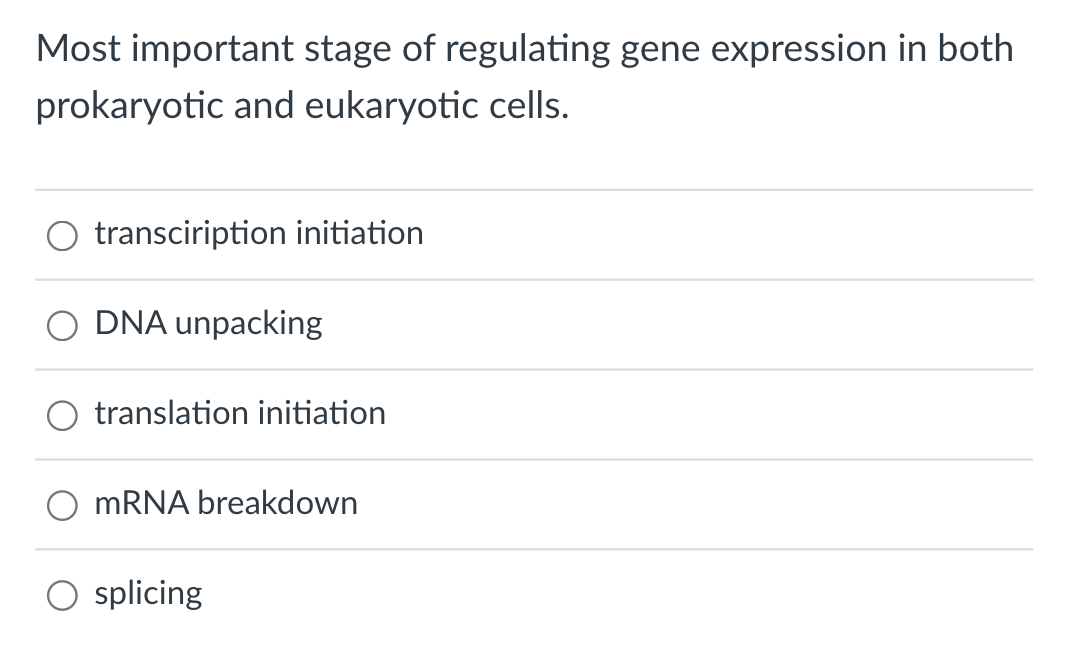1070x664 pixels.
Task: Select the transciription initiation radio button
Action: pos(62,236)
